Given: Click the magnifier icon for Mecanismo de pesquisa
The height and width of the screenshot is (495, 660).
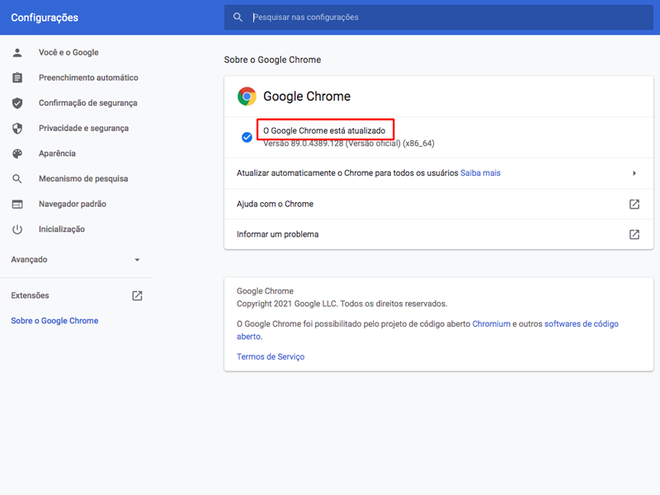Looking at the screenshot, I should [17, 179].
